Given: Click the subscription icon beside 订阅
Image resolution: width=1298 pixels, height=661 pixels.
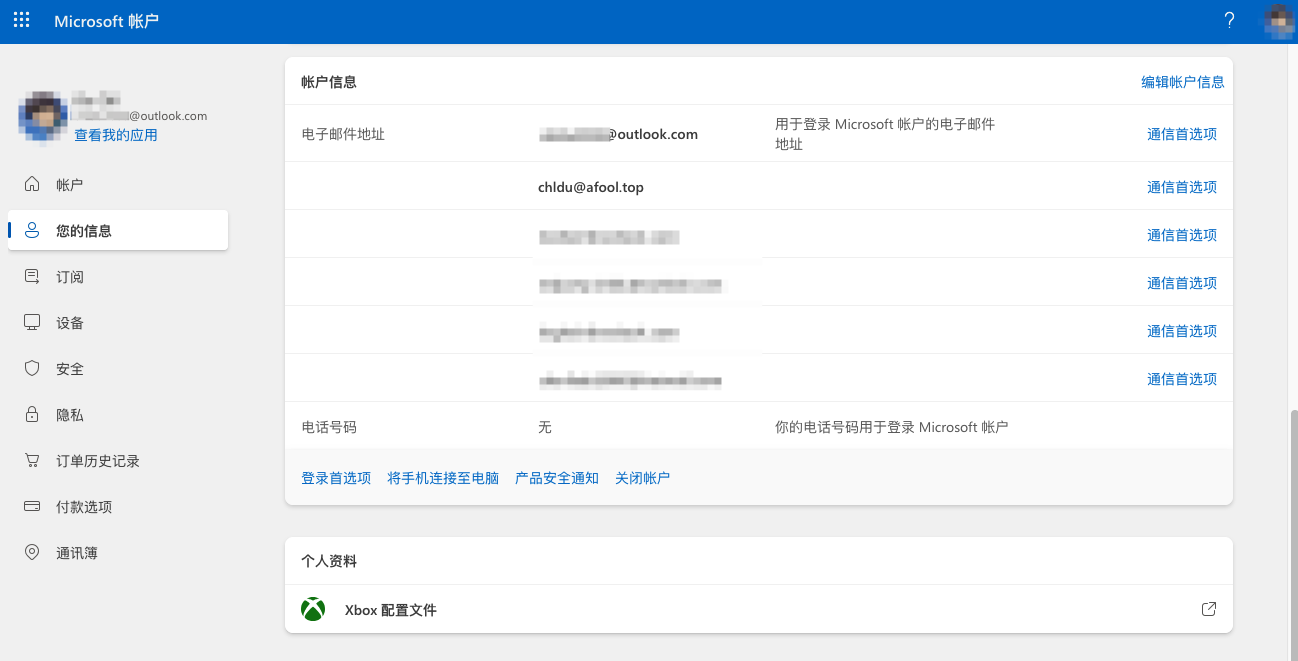Looking at the screenshot, I should tap(32, 276).
